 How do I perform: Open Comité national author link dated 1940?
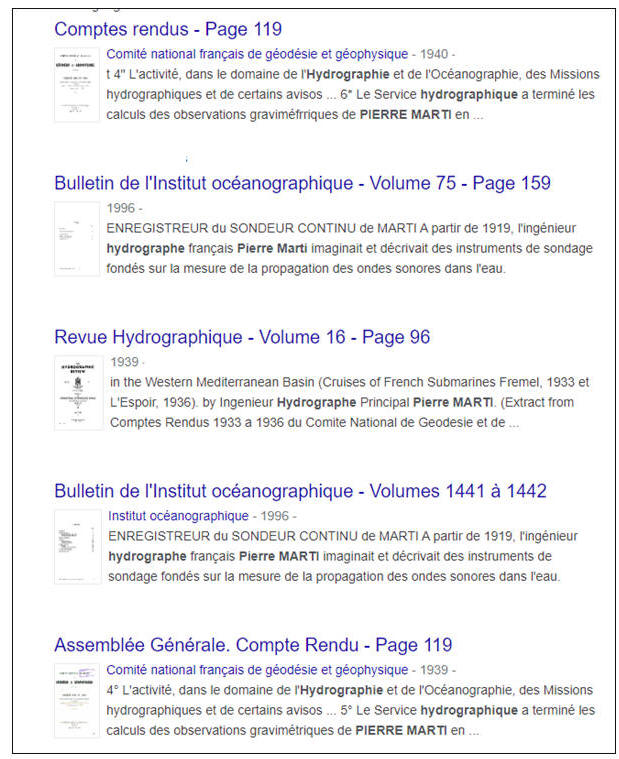[257, 54]
